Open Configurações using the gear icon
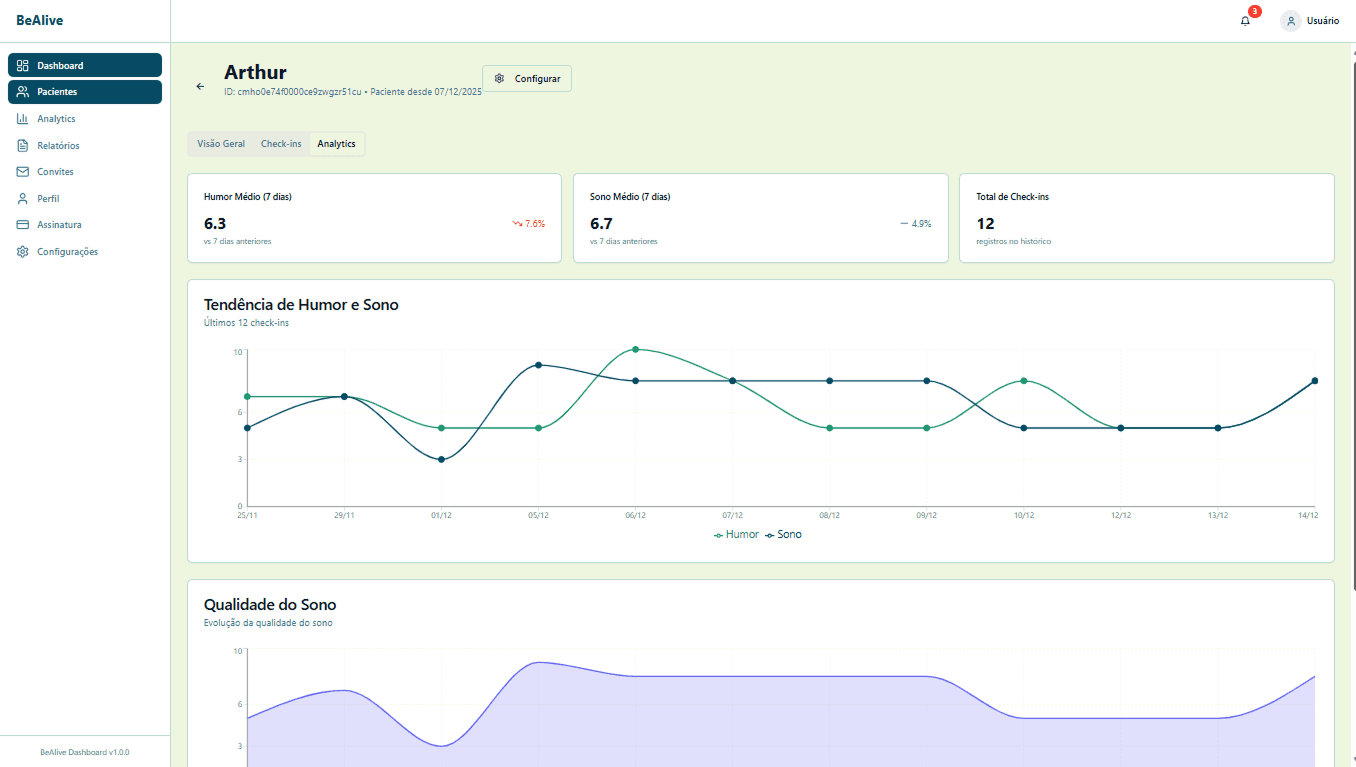Viewport: 1356px width, 767px height. (22, 251)
